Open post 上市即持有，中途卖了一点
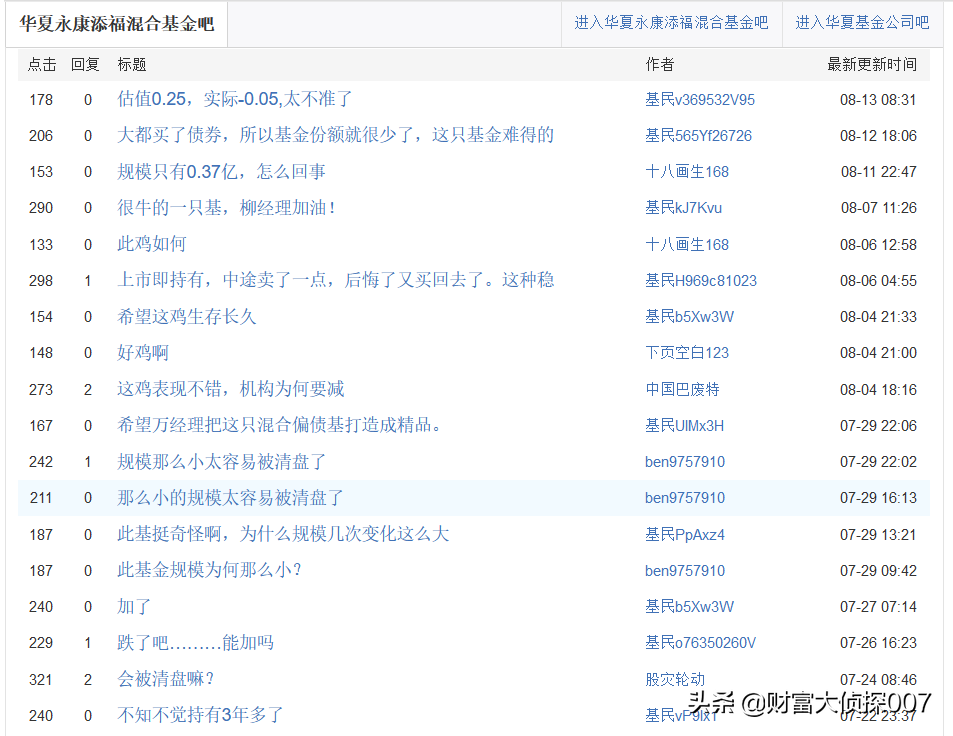The width and height of the screenshot is (953, 736). pyautogui.click(x=335, y=280)
